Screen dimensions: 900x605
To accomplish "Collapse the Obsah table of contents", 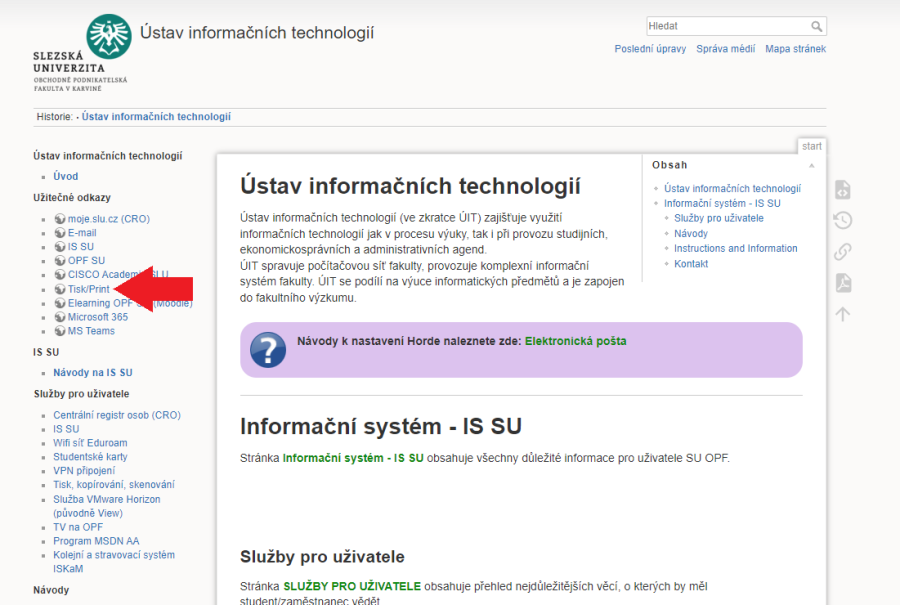I will [x=812, y=165].
